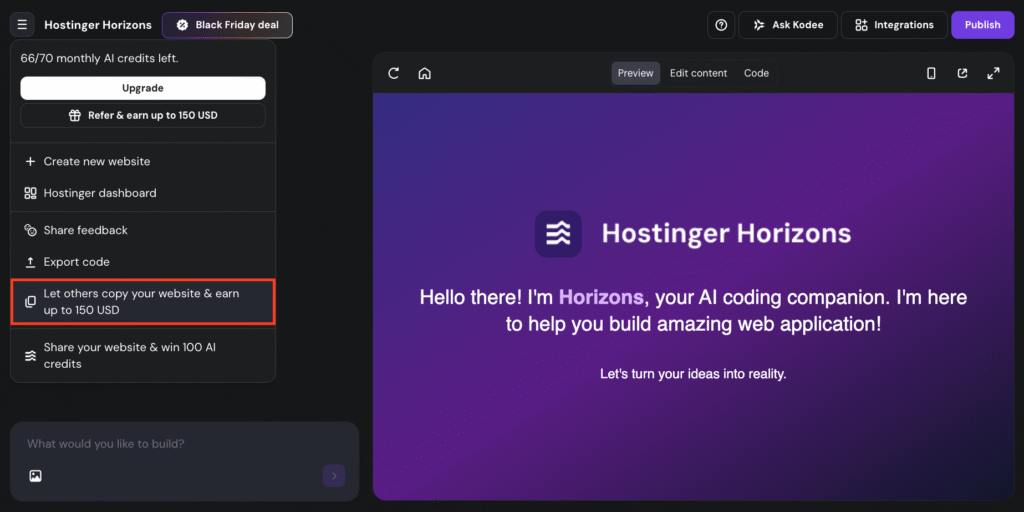Viewport: 1024px width, 512px height.
Task: Open the Integrations panel
Action: [894, 25]
